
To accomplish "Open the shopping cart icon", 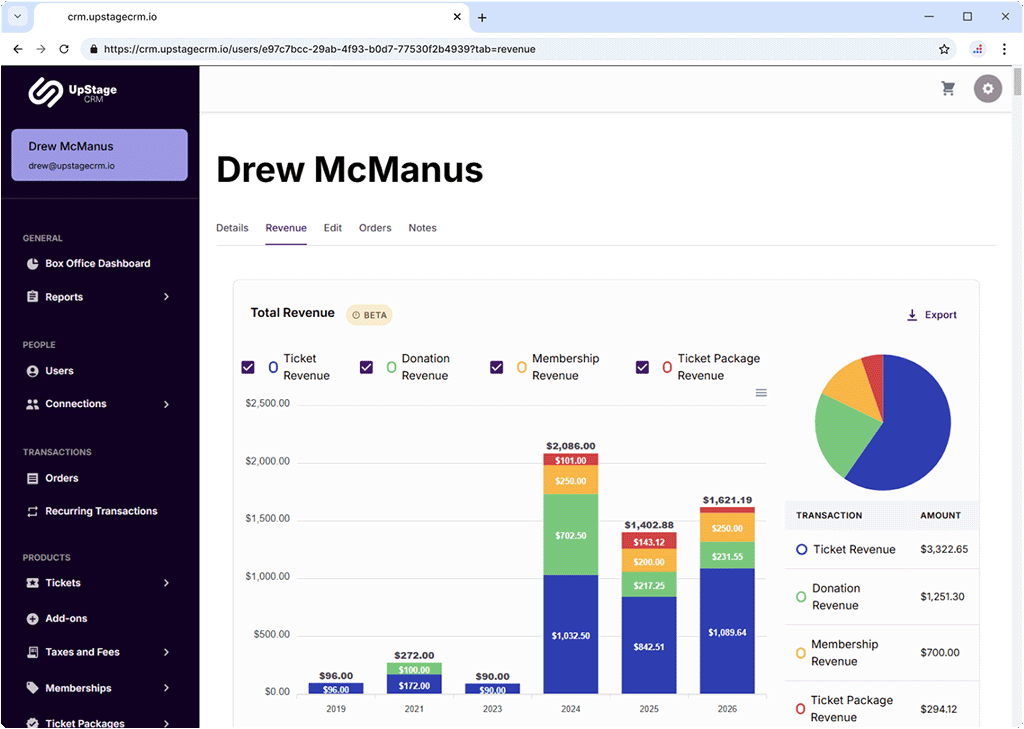I will coord(948,89).
